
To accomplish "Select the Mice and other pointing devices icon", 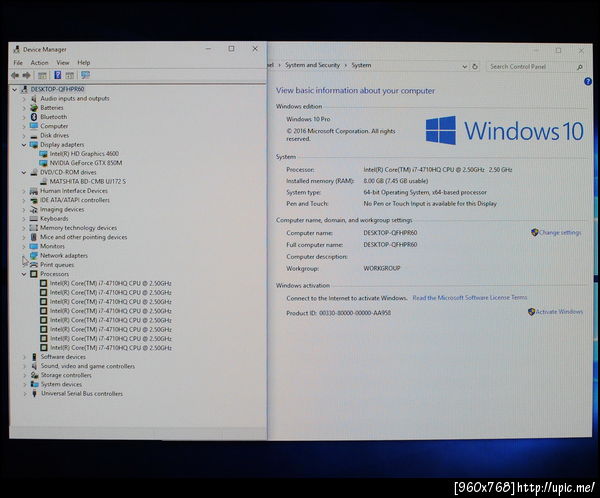I will click(x=34, y=237).
